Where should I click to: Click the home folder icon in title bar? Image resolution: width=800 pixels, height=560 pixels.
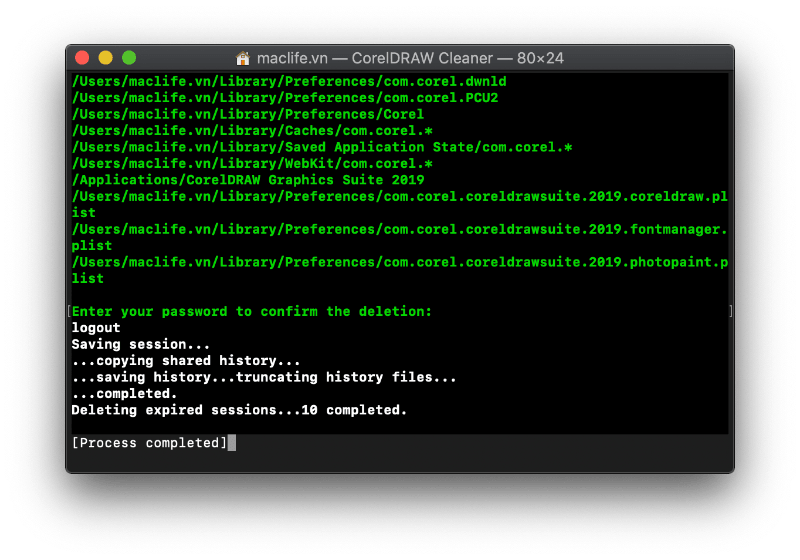point(243,58)
